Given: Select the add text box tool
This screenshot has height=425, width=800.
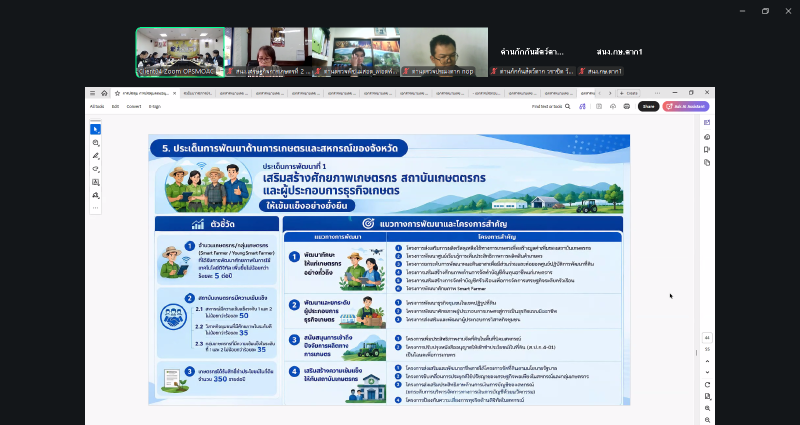Looking at the screenshot, I should [x=95, y=182].
